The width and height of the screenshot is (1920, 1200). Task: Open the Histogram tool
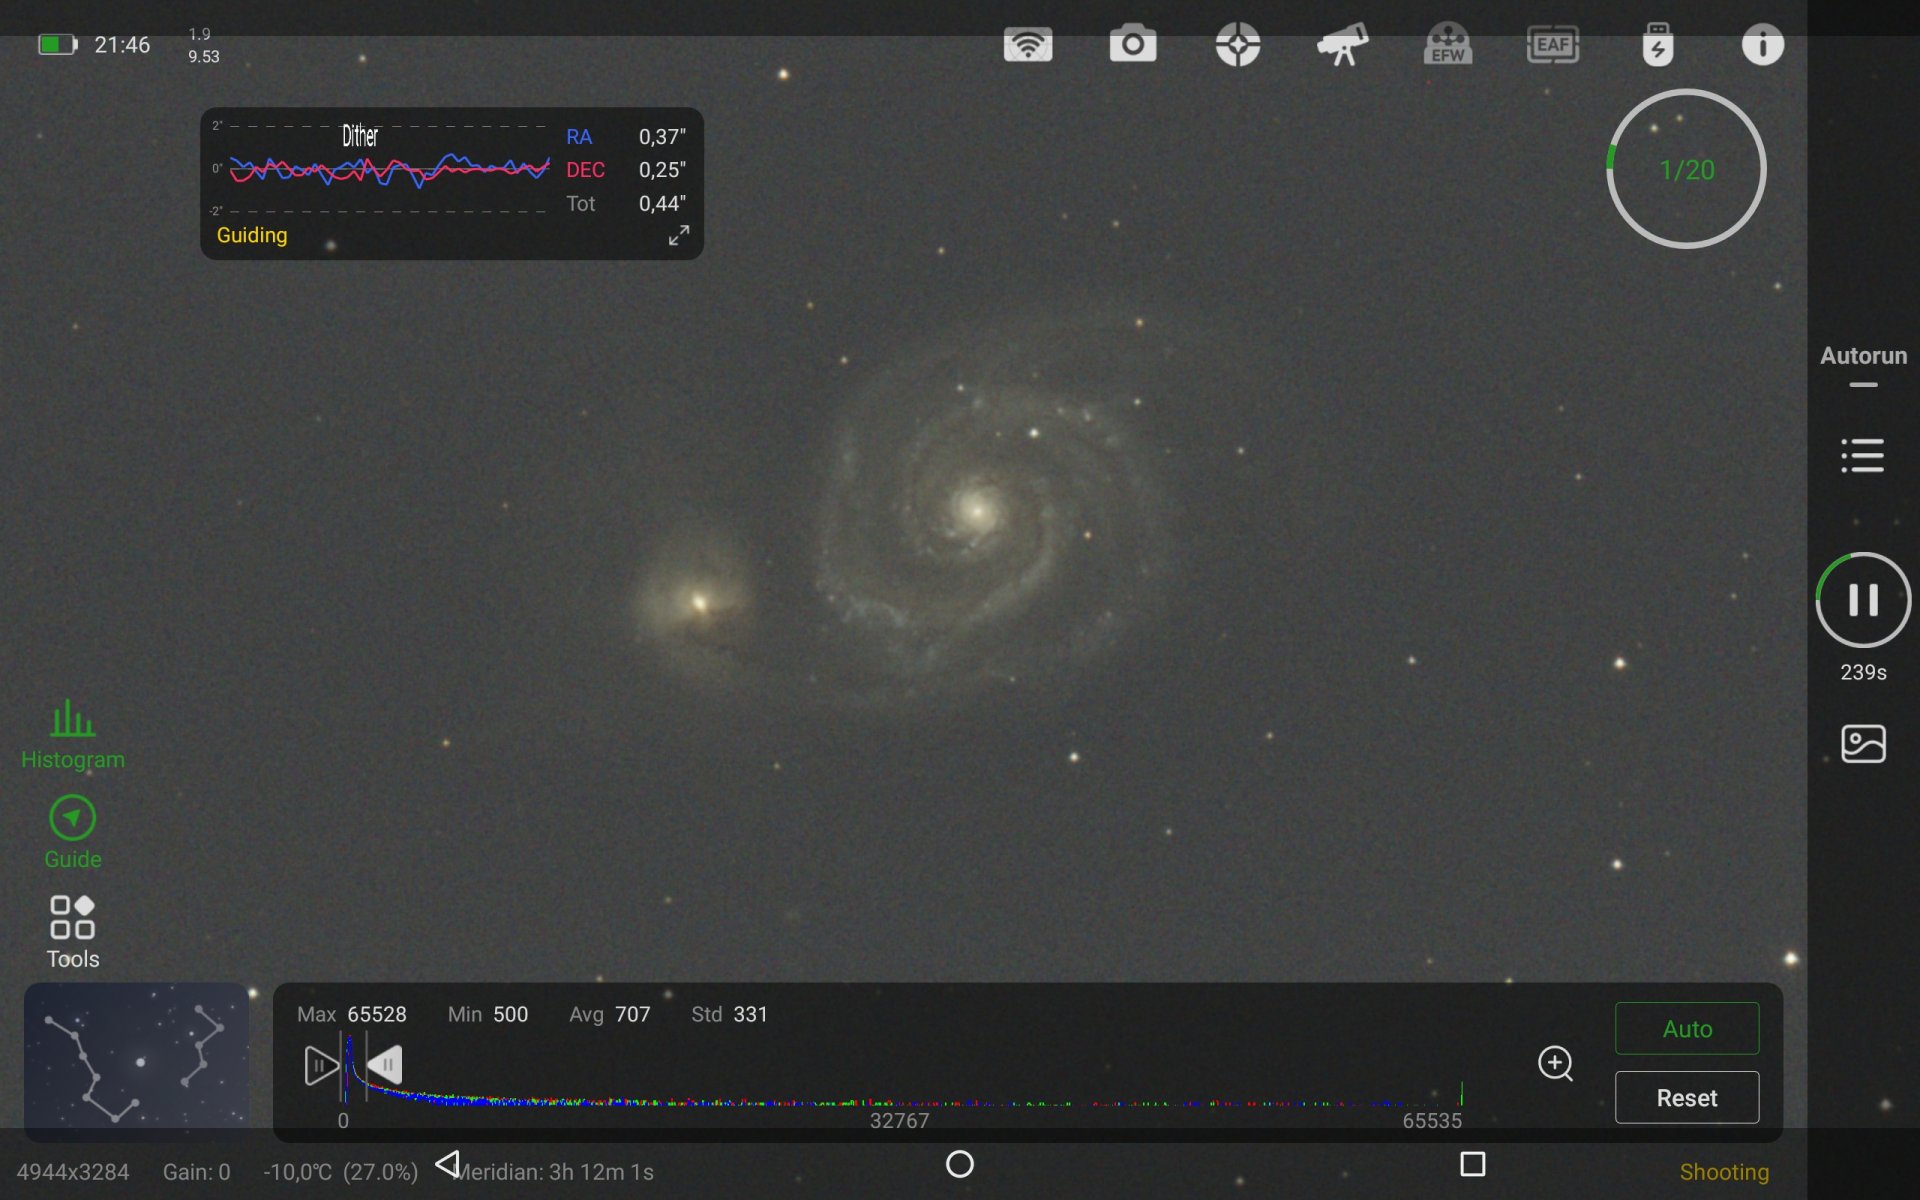click(x=73, y=735)
